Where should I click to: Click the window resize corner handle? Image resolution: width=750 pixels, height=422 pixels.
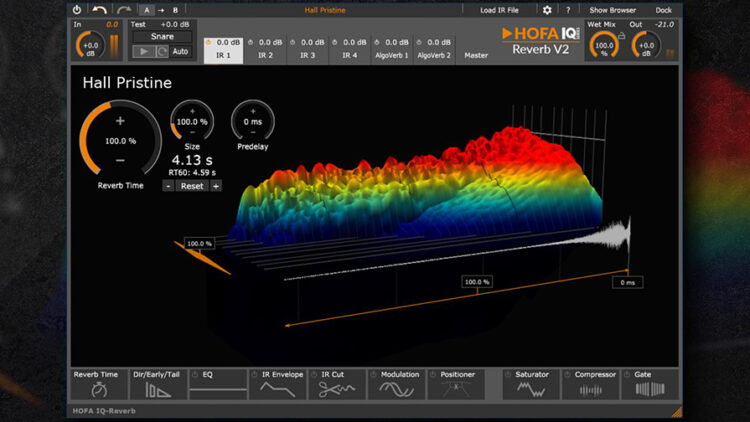(x=676, y=412)
